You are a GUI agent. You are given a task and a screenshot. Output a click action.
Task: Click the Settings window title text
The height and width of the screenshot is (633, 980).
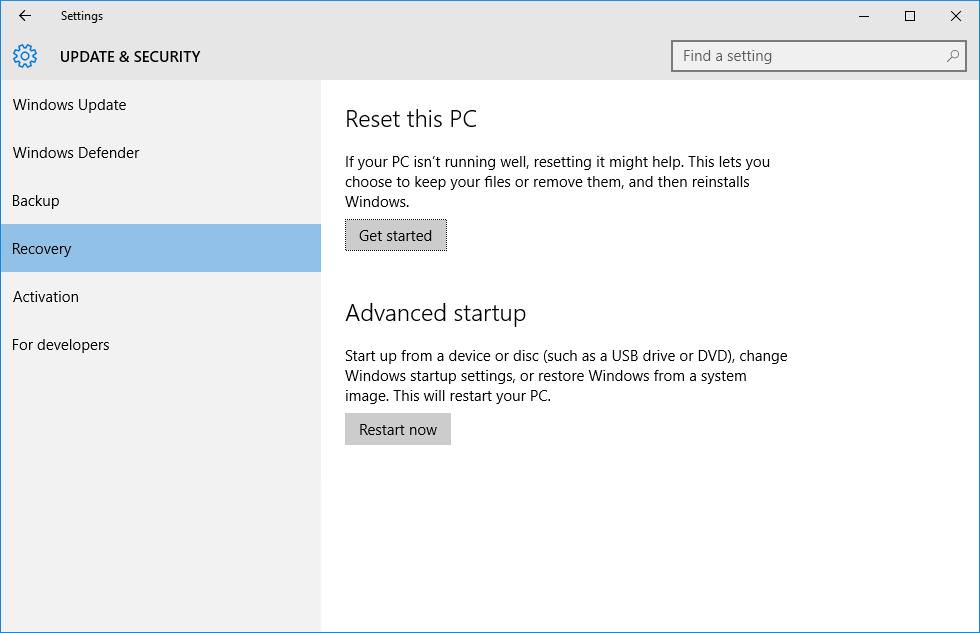point(82,16)
